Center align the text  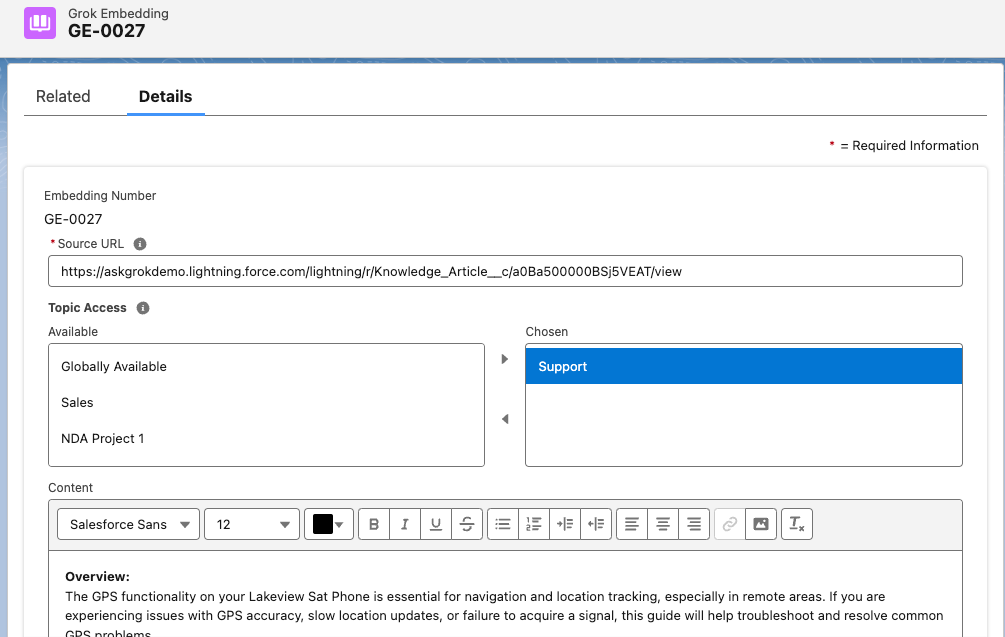click(x=663, y=524)
